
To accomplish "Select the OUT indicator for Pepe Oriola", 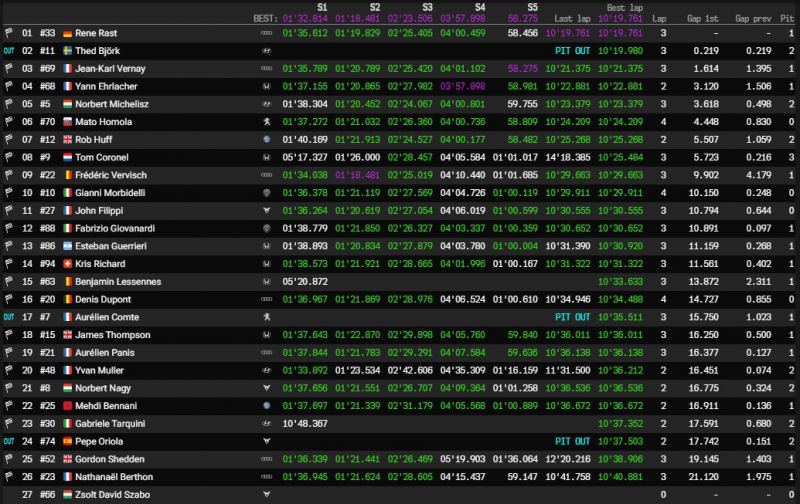I will [x=9, y=441].
